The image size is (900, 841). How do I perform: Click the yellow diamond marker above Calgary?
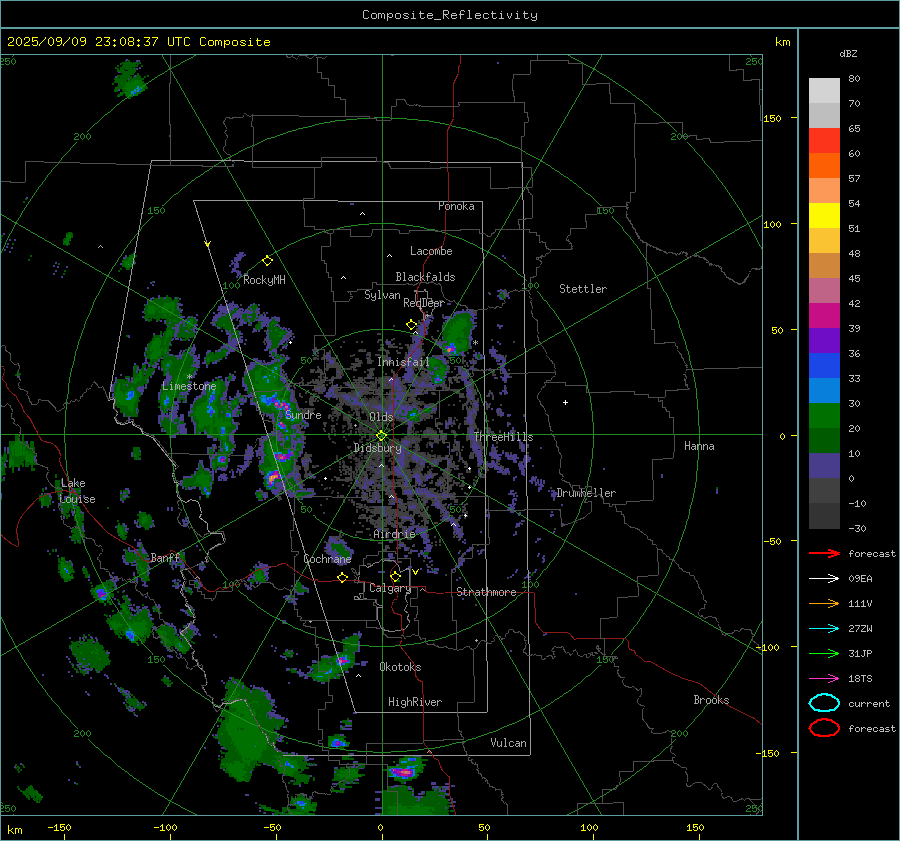pos(395,576)
